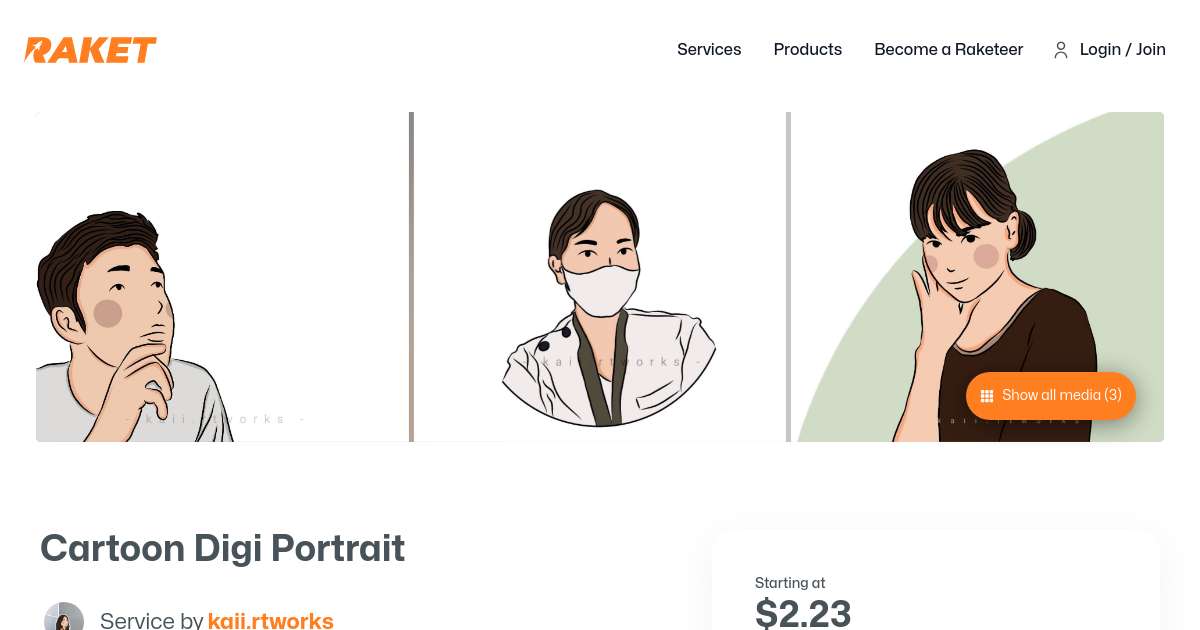Click the user profile icon beside Login
Viewport: 1200px width, 630px height.
[1061, 50]
